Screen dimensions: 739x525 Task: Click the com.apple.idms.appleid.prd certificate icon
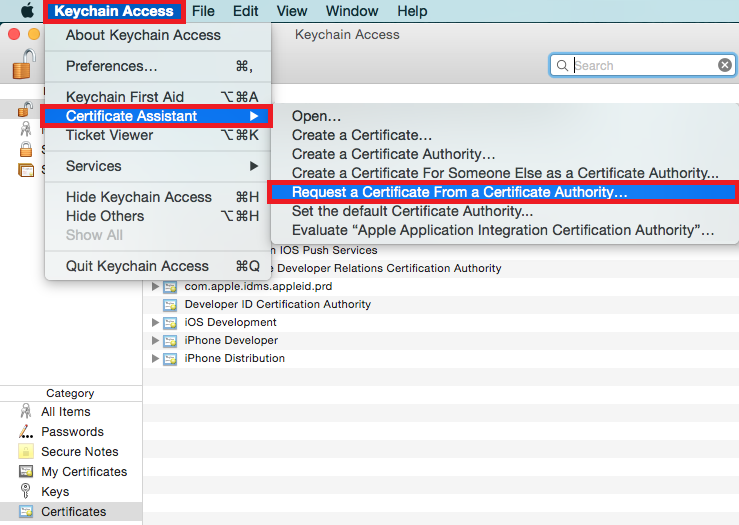(x=170, y=287)
